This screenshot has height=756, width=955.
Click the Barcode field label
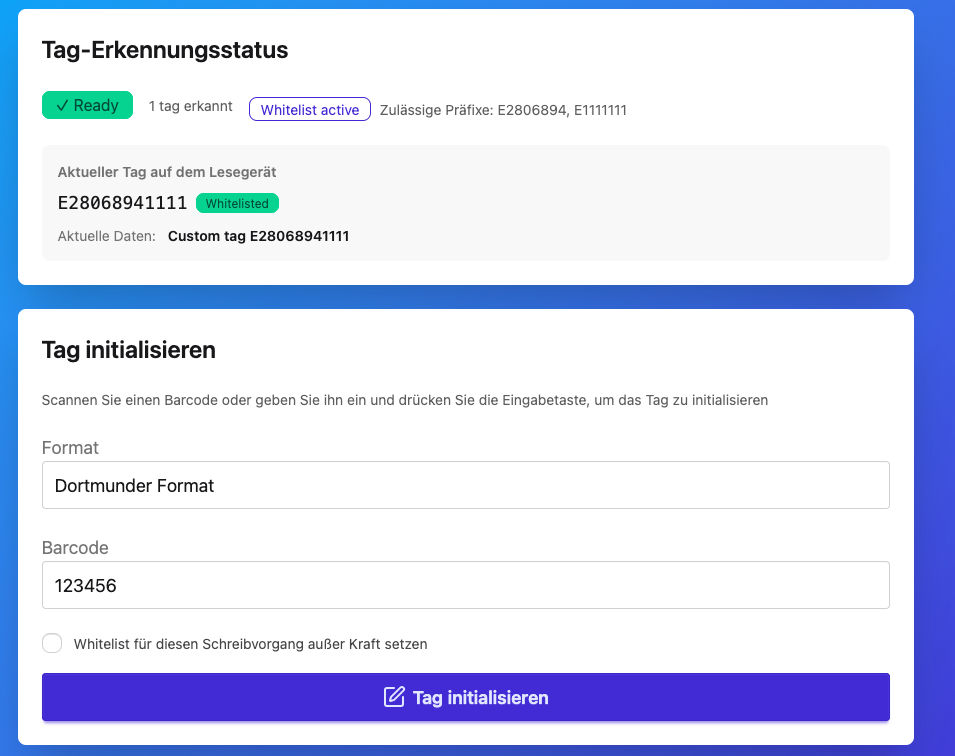pos(75,548)
